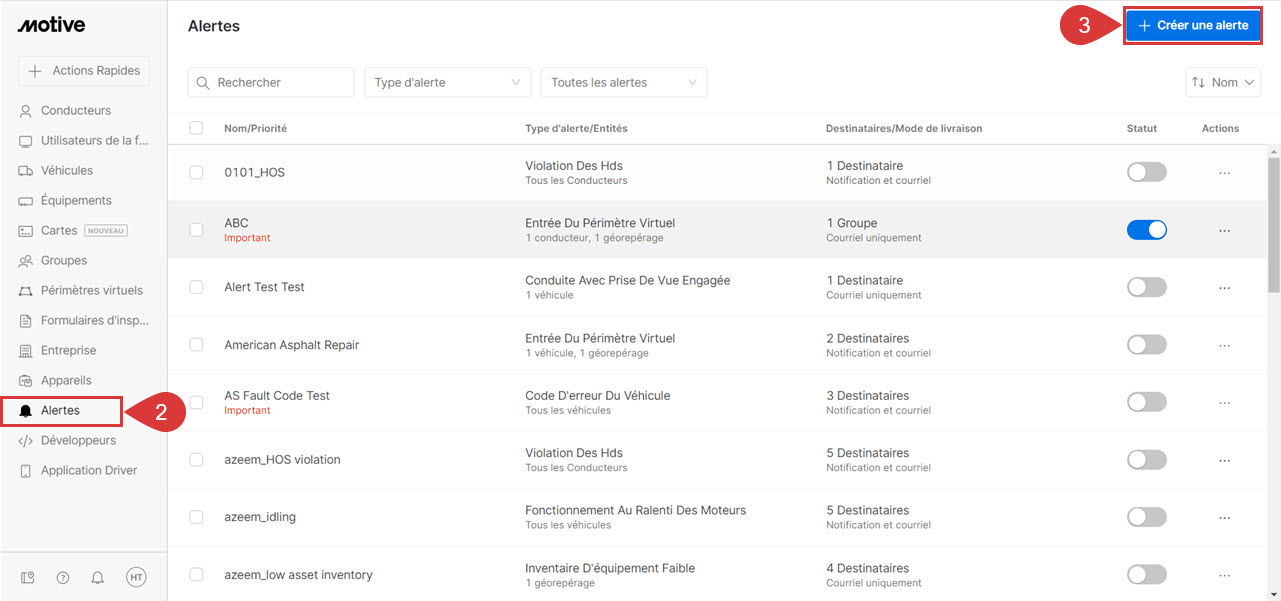Open notifications bell at sidebar bottom

click(97, 577)
